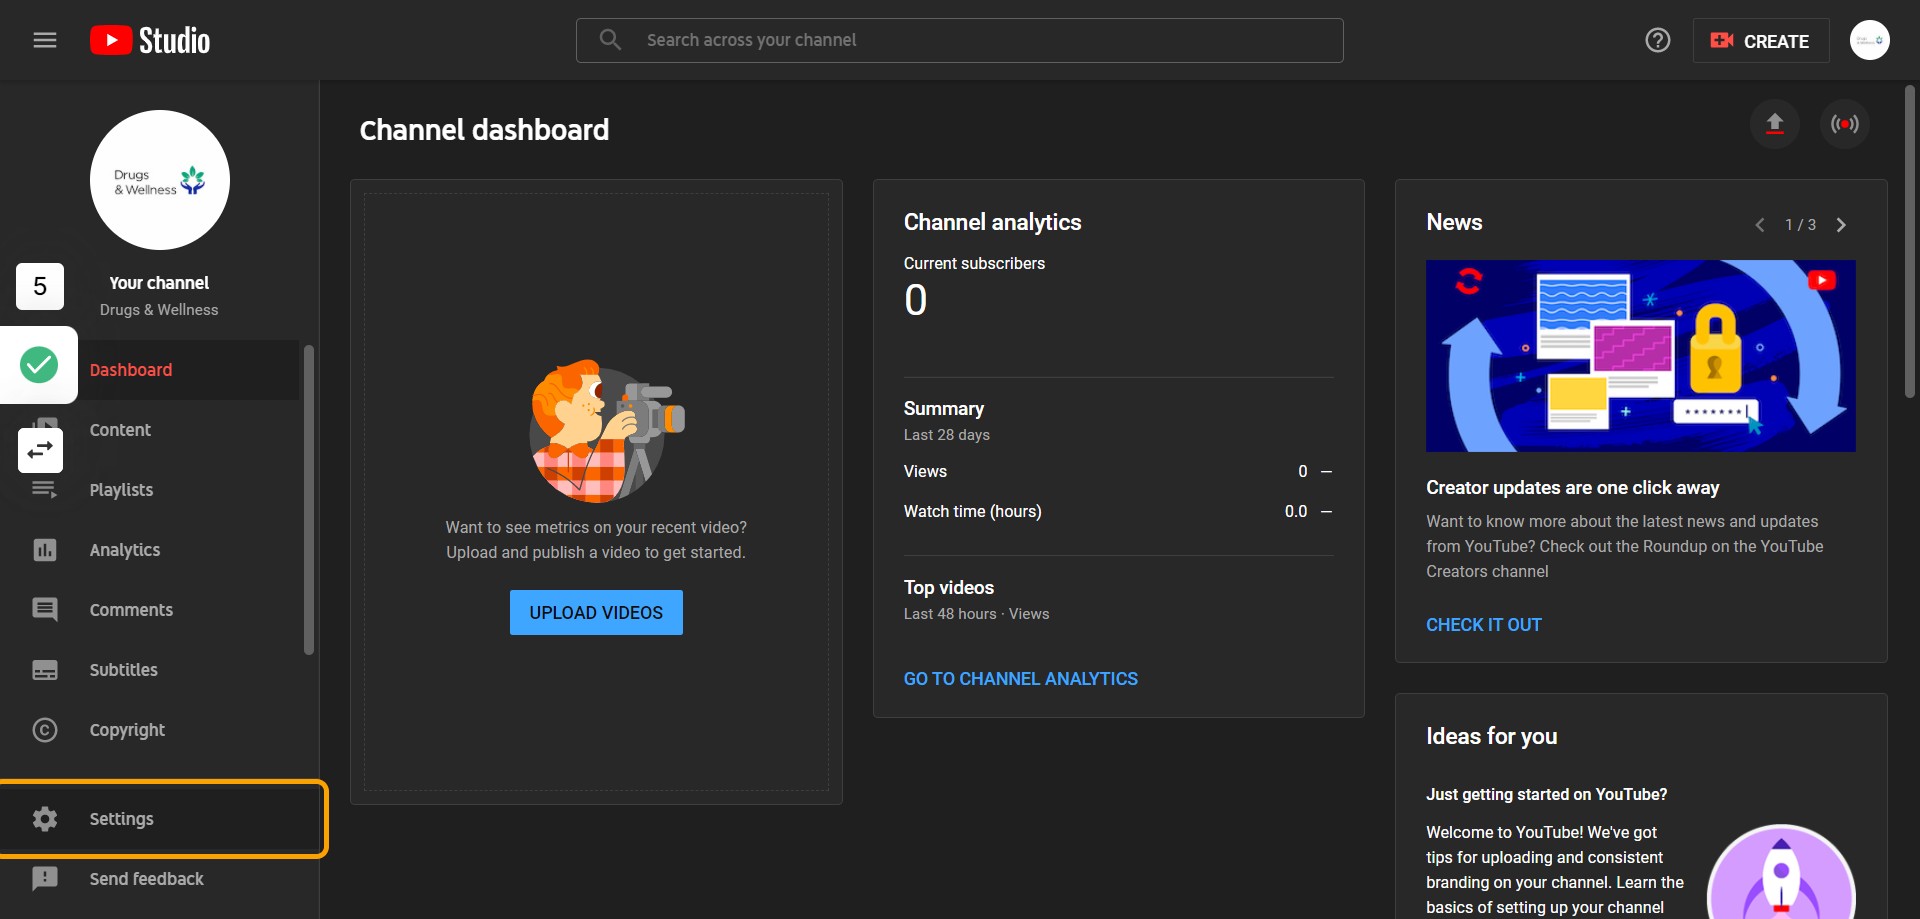
Task: Select Playlists in the sidebar
Action: pos(121,490)
